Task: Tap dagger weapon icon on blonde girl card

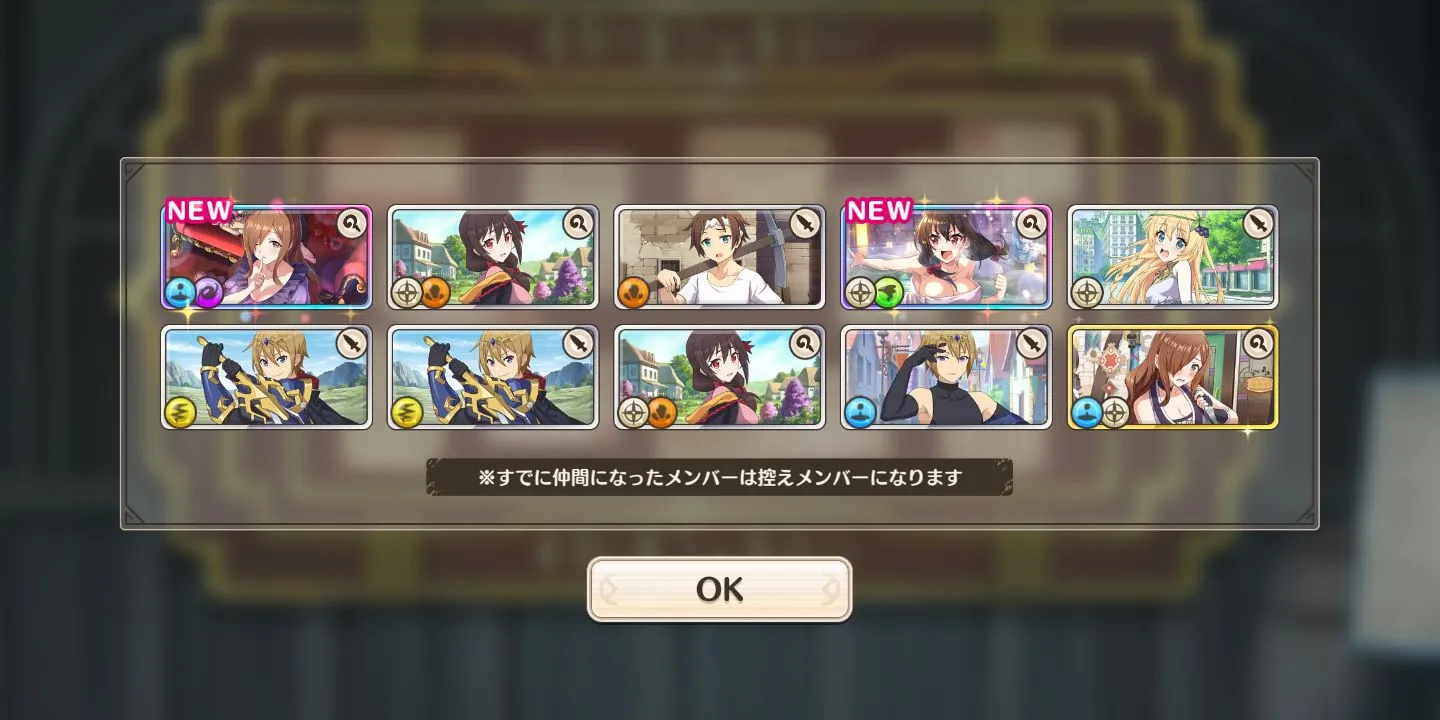Action: point(1258,223)
